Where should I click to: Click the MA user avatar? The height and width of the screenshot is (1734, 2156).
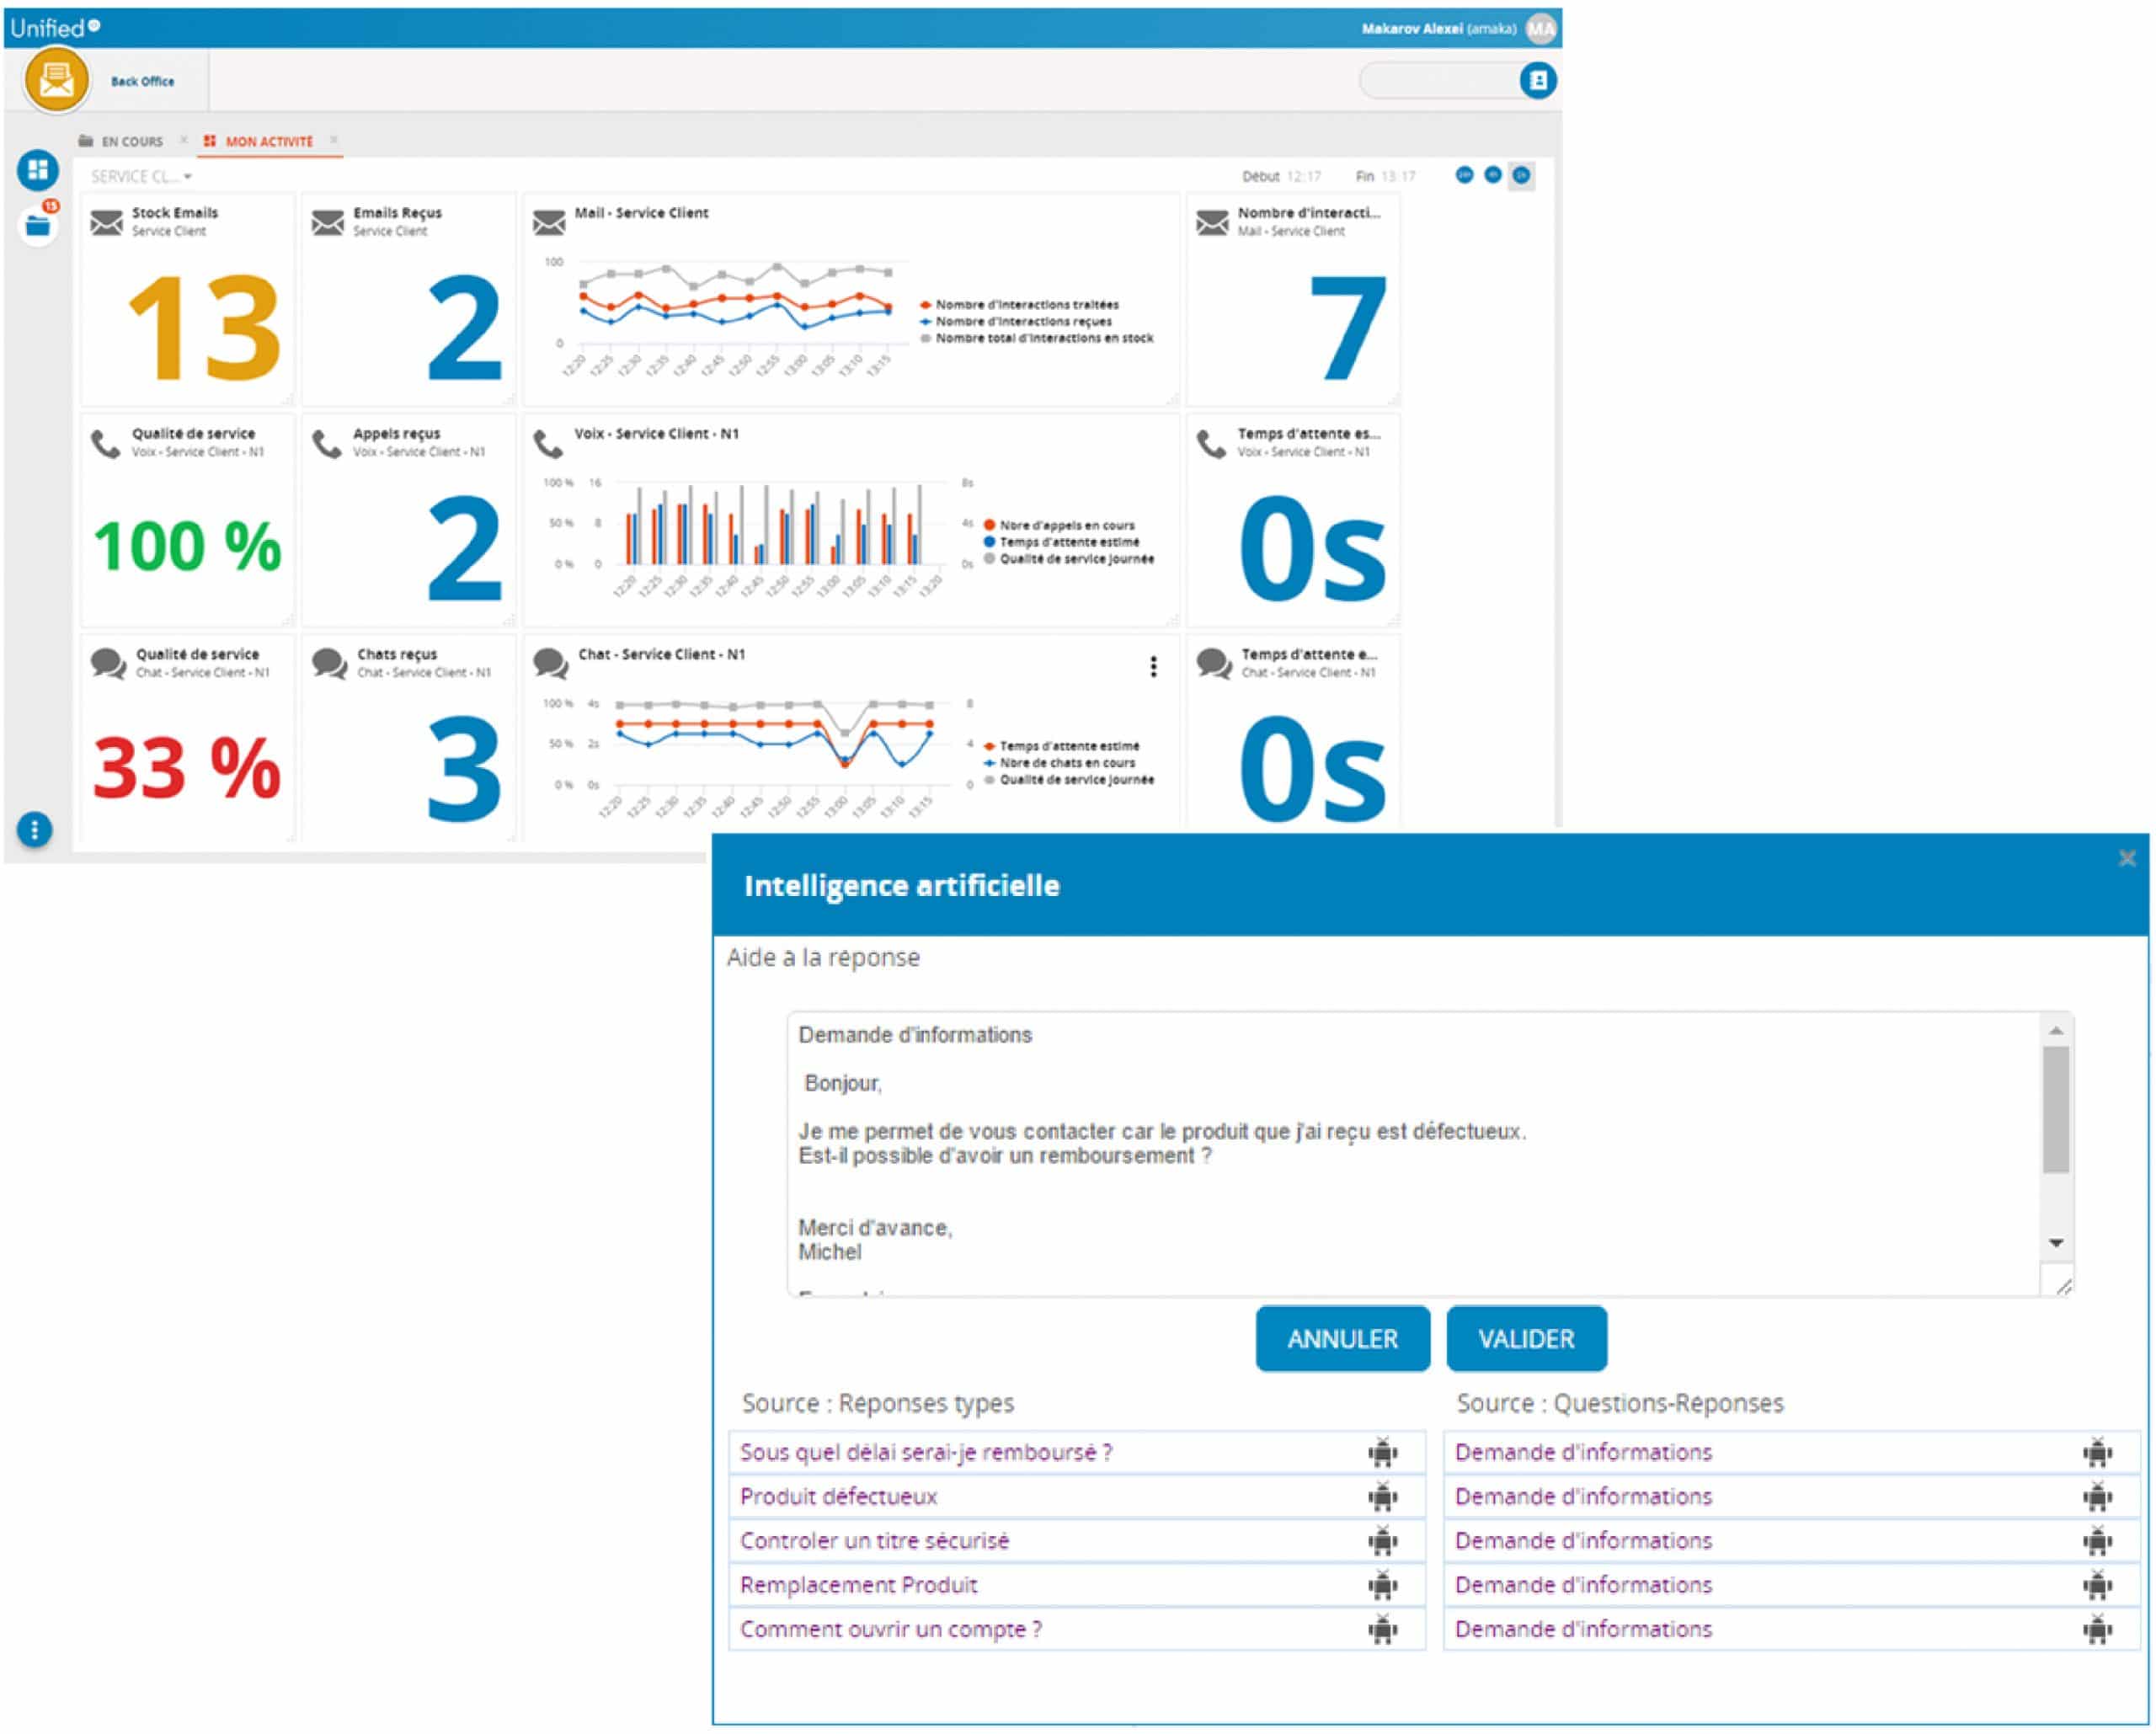(1540, 29)
